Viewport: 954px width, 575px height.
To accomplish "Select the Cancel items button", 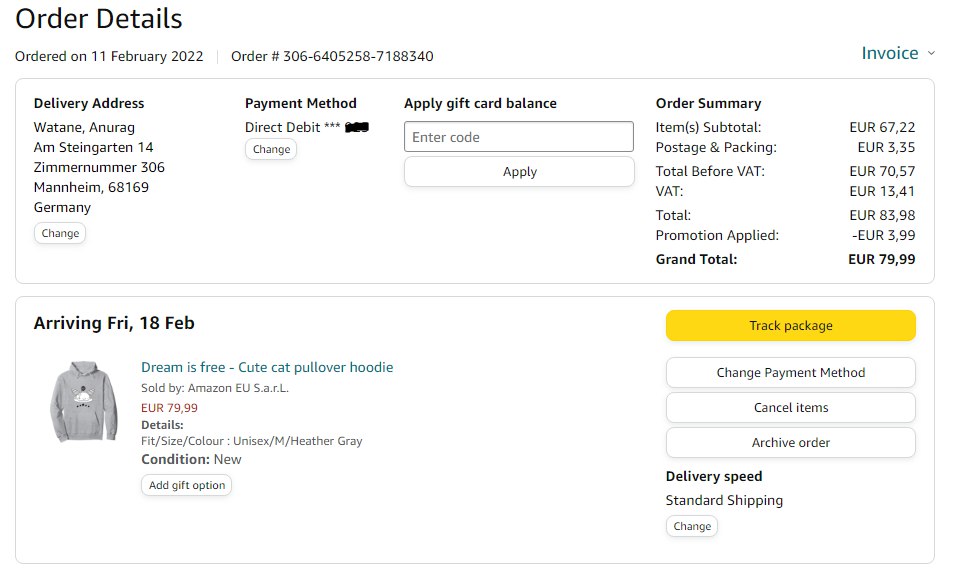I will tap(790, 407).
